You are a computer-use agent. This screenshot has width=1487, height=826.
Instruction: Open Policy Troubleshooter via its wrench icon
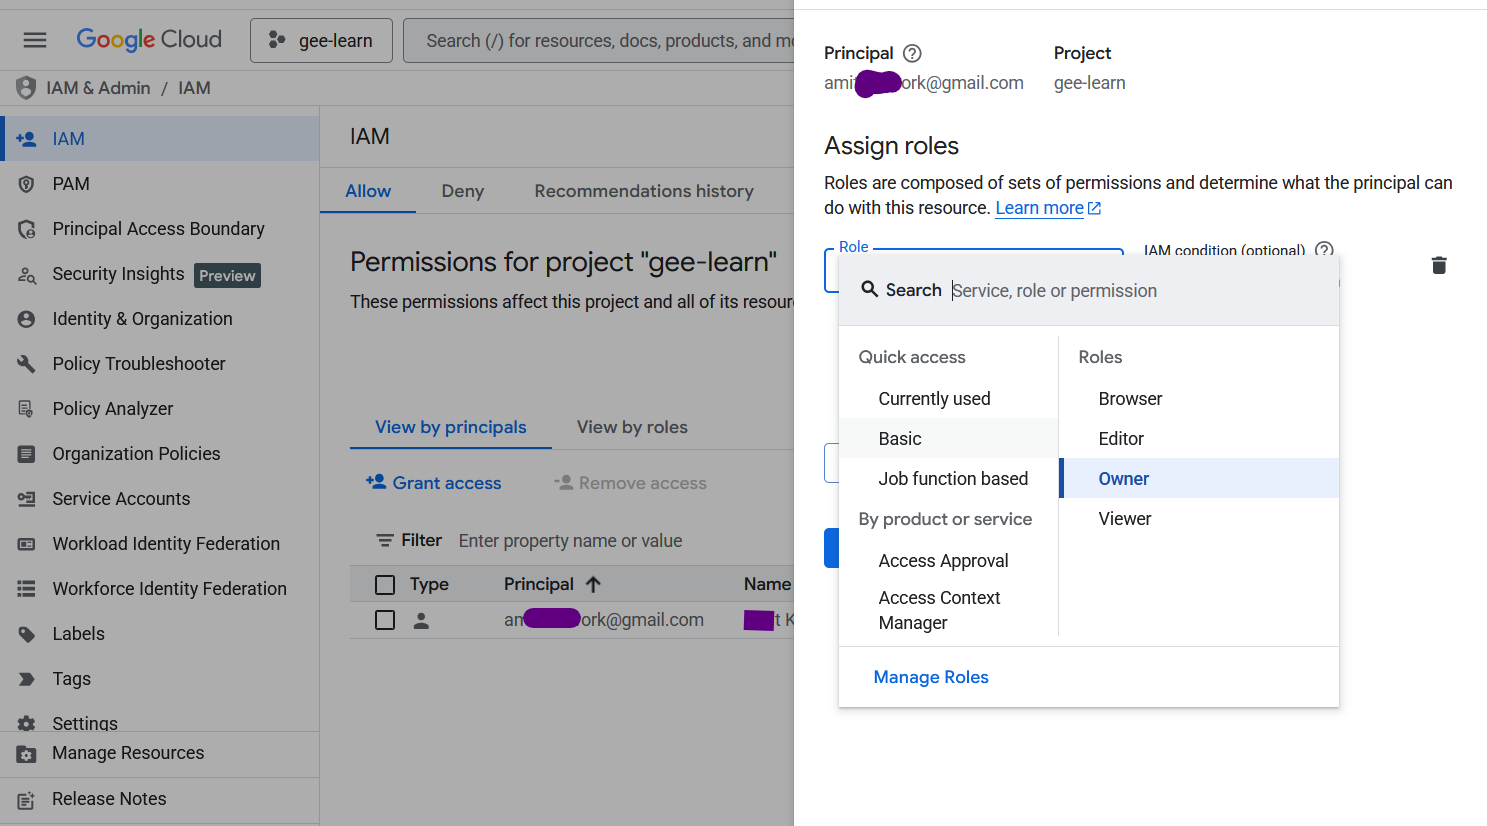pos(25,363)
